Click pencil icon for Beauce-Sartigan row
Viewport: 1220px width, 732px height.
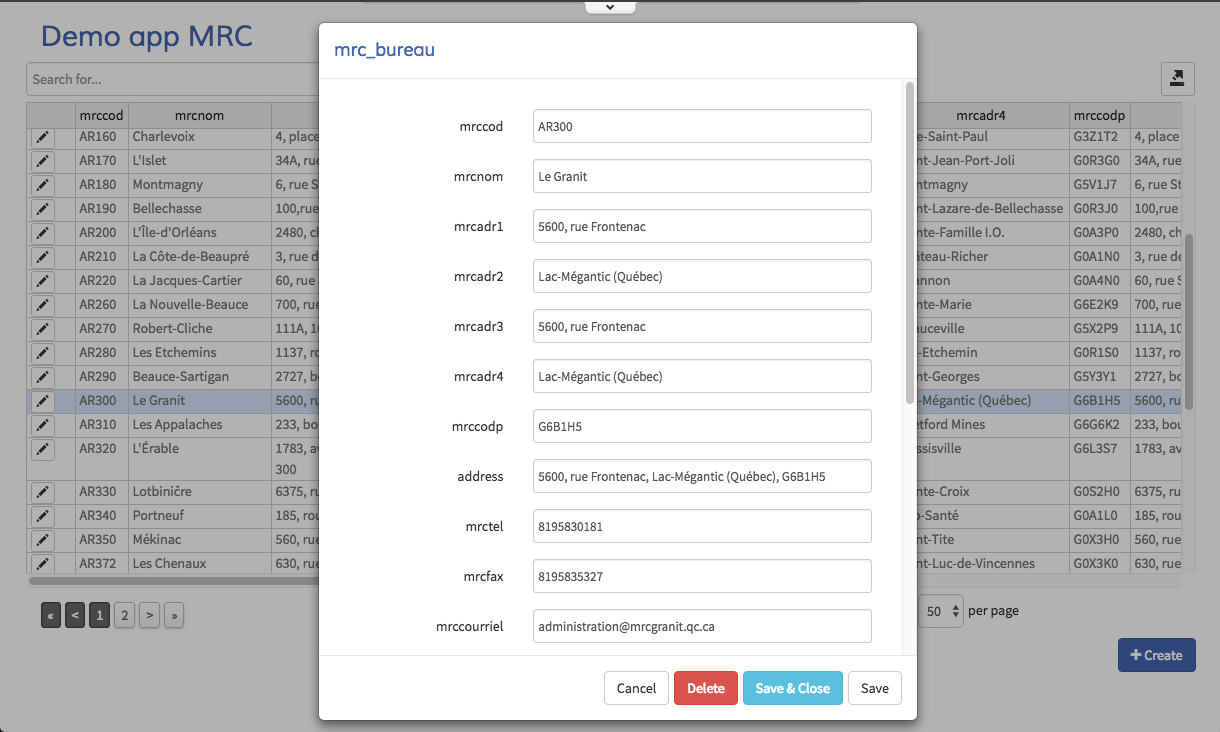[x=42, y=377]
